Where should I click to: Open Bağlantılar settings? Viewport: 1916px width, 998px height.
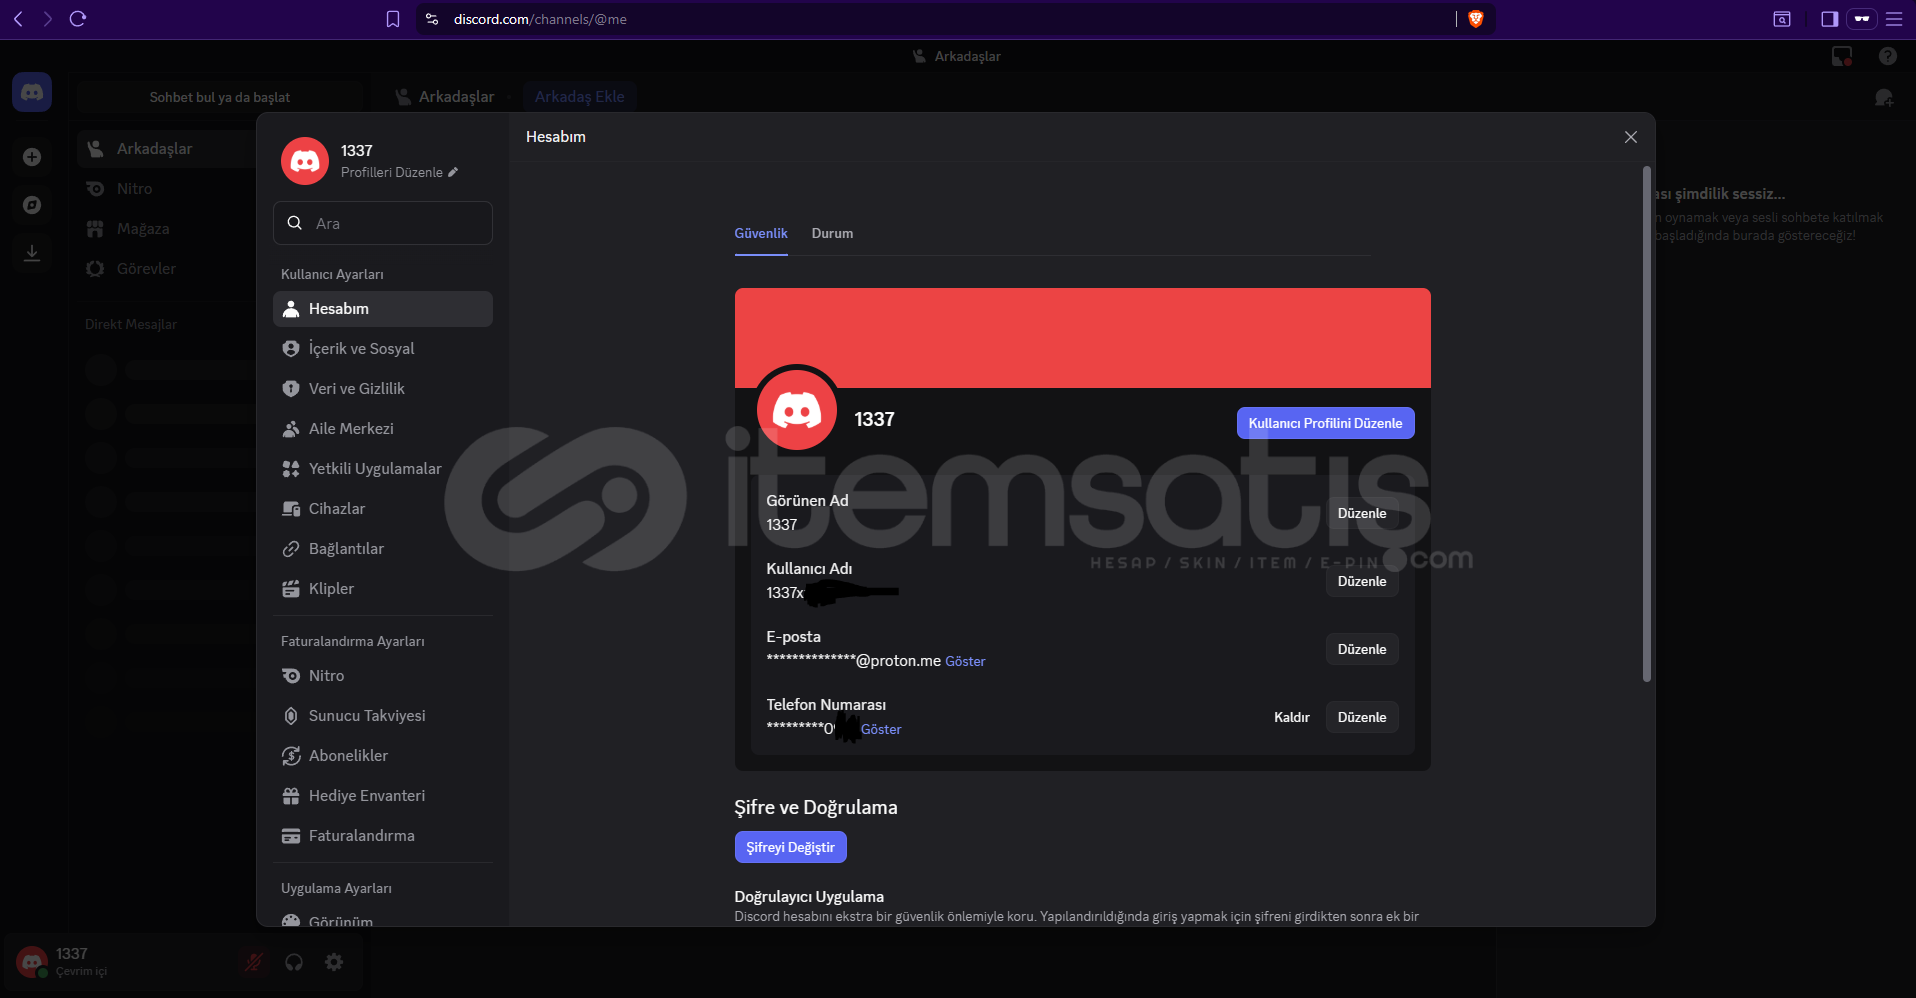(x=383, y=549)
